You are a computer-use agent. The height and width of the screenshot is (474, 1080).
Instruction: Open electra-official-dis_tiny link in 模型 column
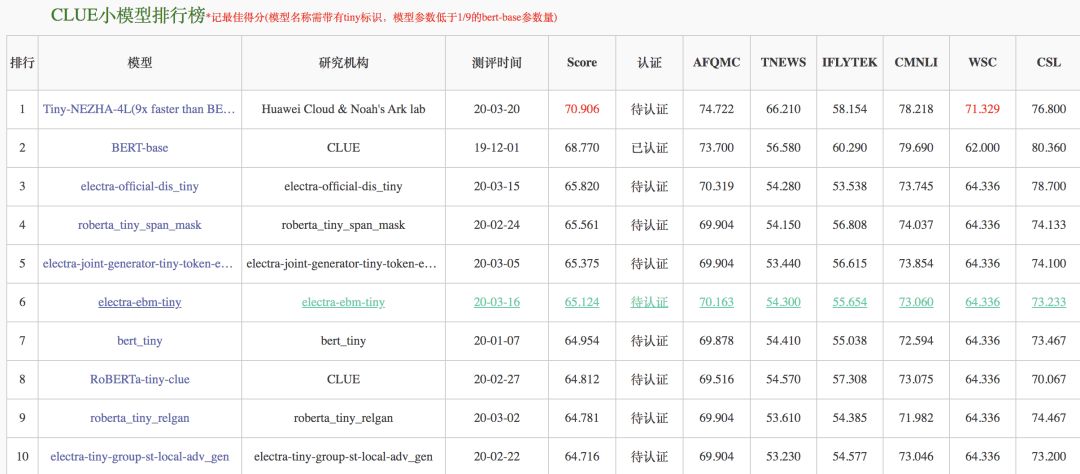coord(139,186)
